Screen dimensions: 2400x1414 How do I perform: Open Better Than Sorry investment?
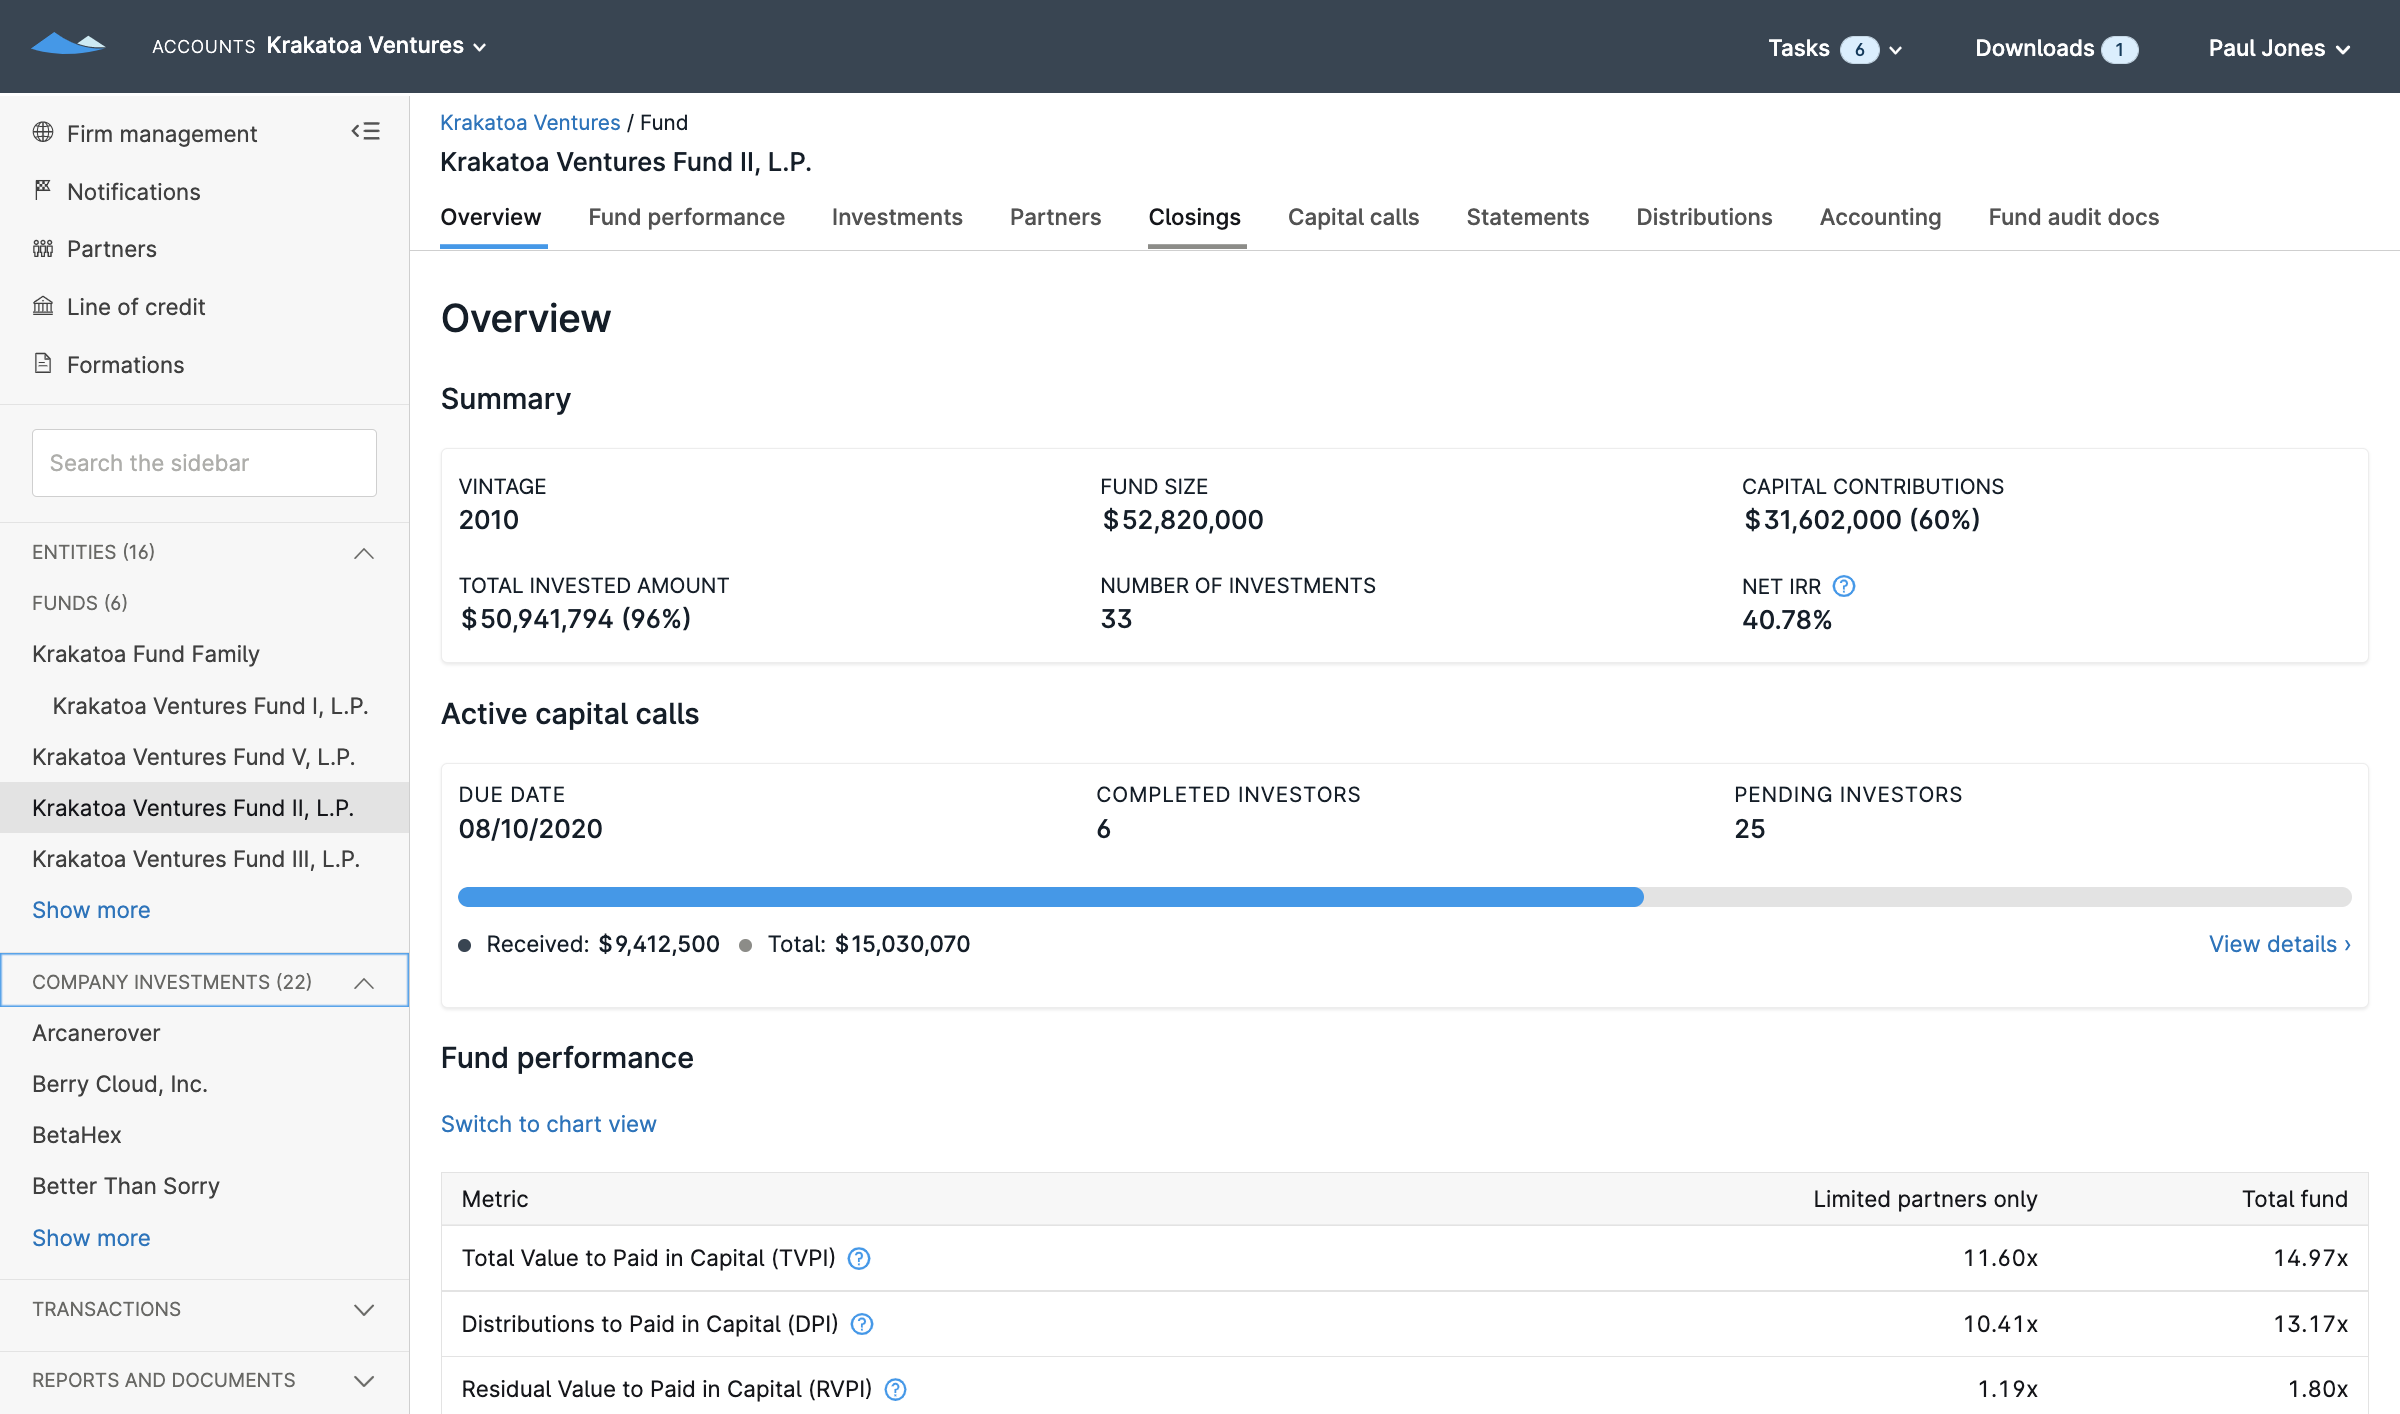click(126, 1186)
